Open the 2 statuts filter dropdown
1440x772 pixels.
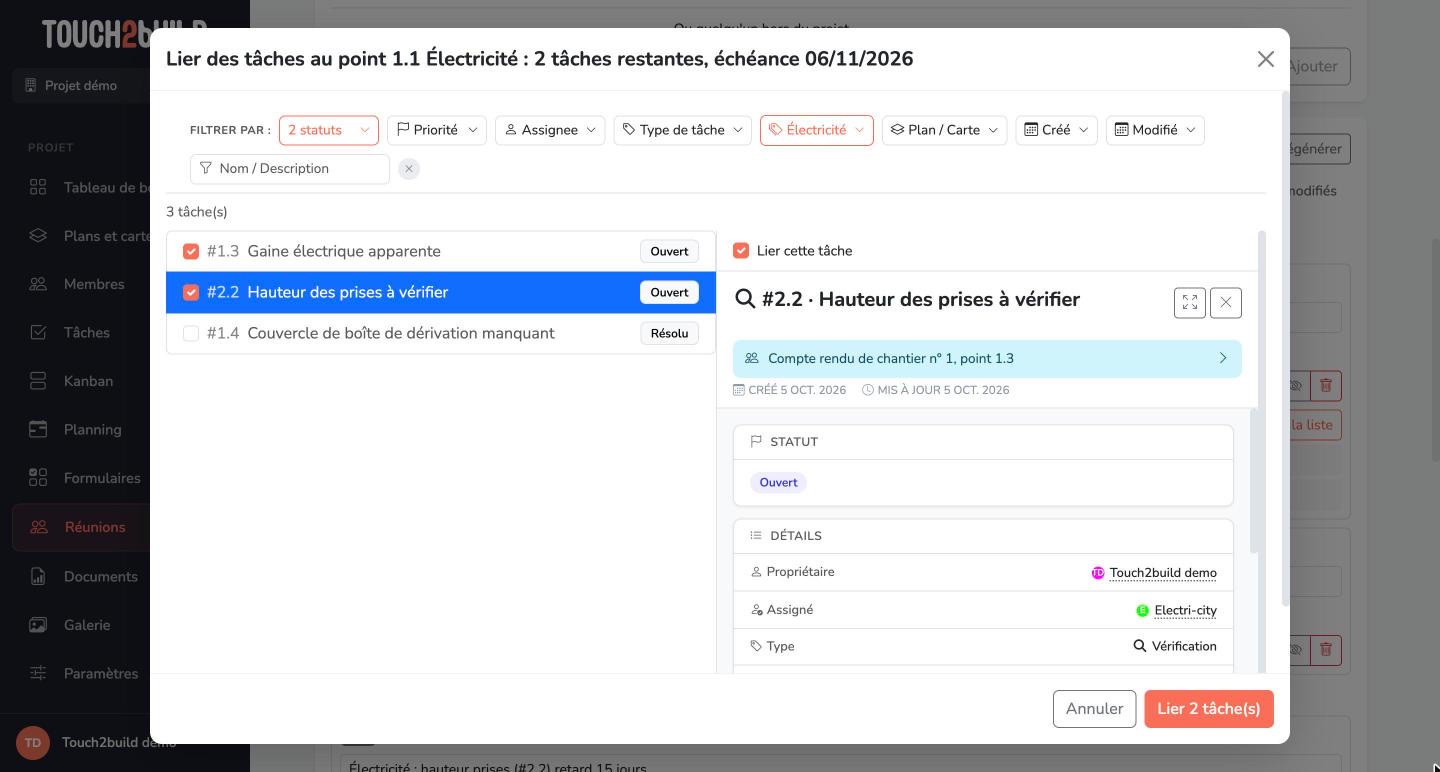click(x=329, y=130)
